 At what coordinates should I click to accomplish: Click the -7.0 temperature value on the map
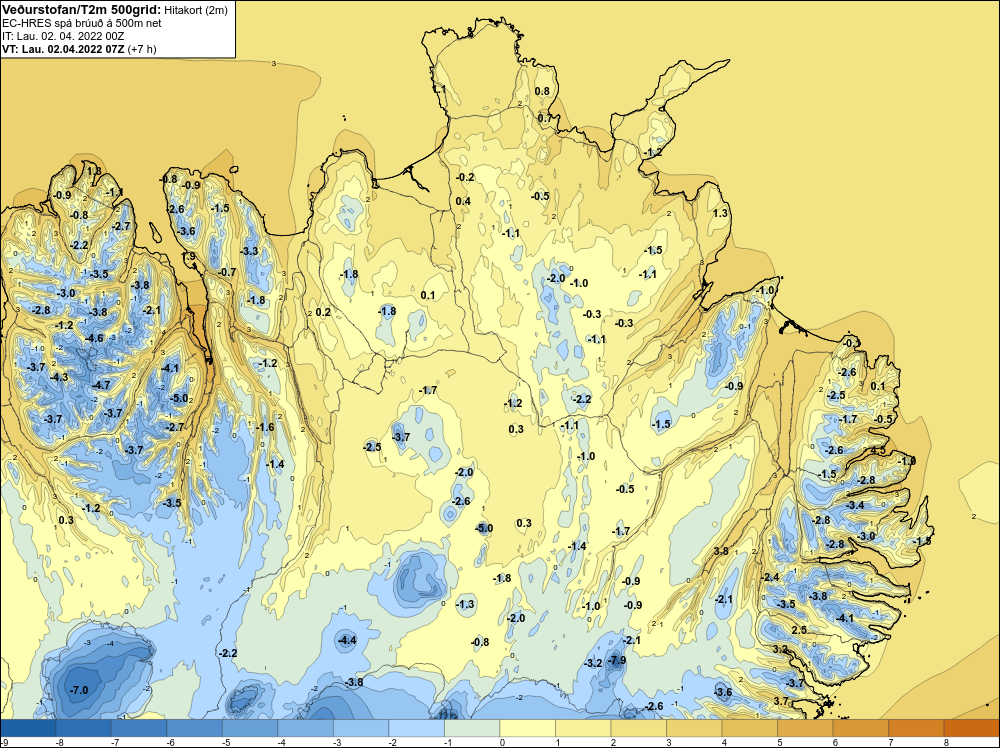click(78, 690)
